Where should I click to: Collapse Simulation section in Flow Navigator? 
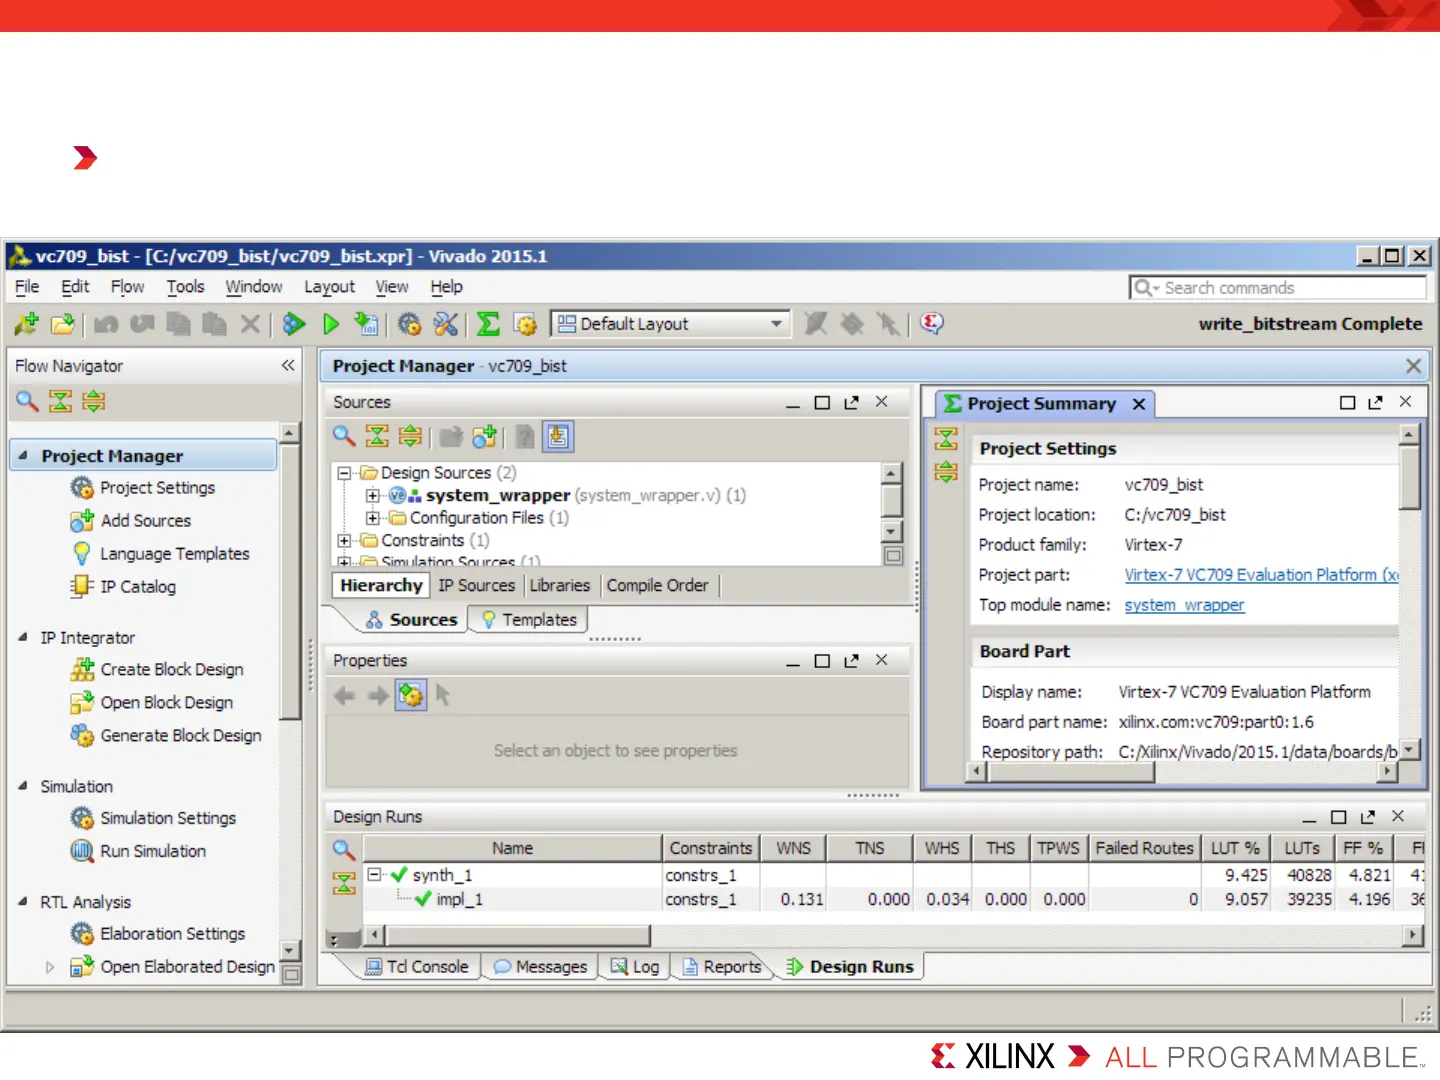coord(23,786)
